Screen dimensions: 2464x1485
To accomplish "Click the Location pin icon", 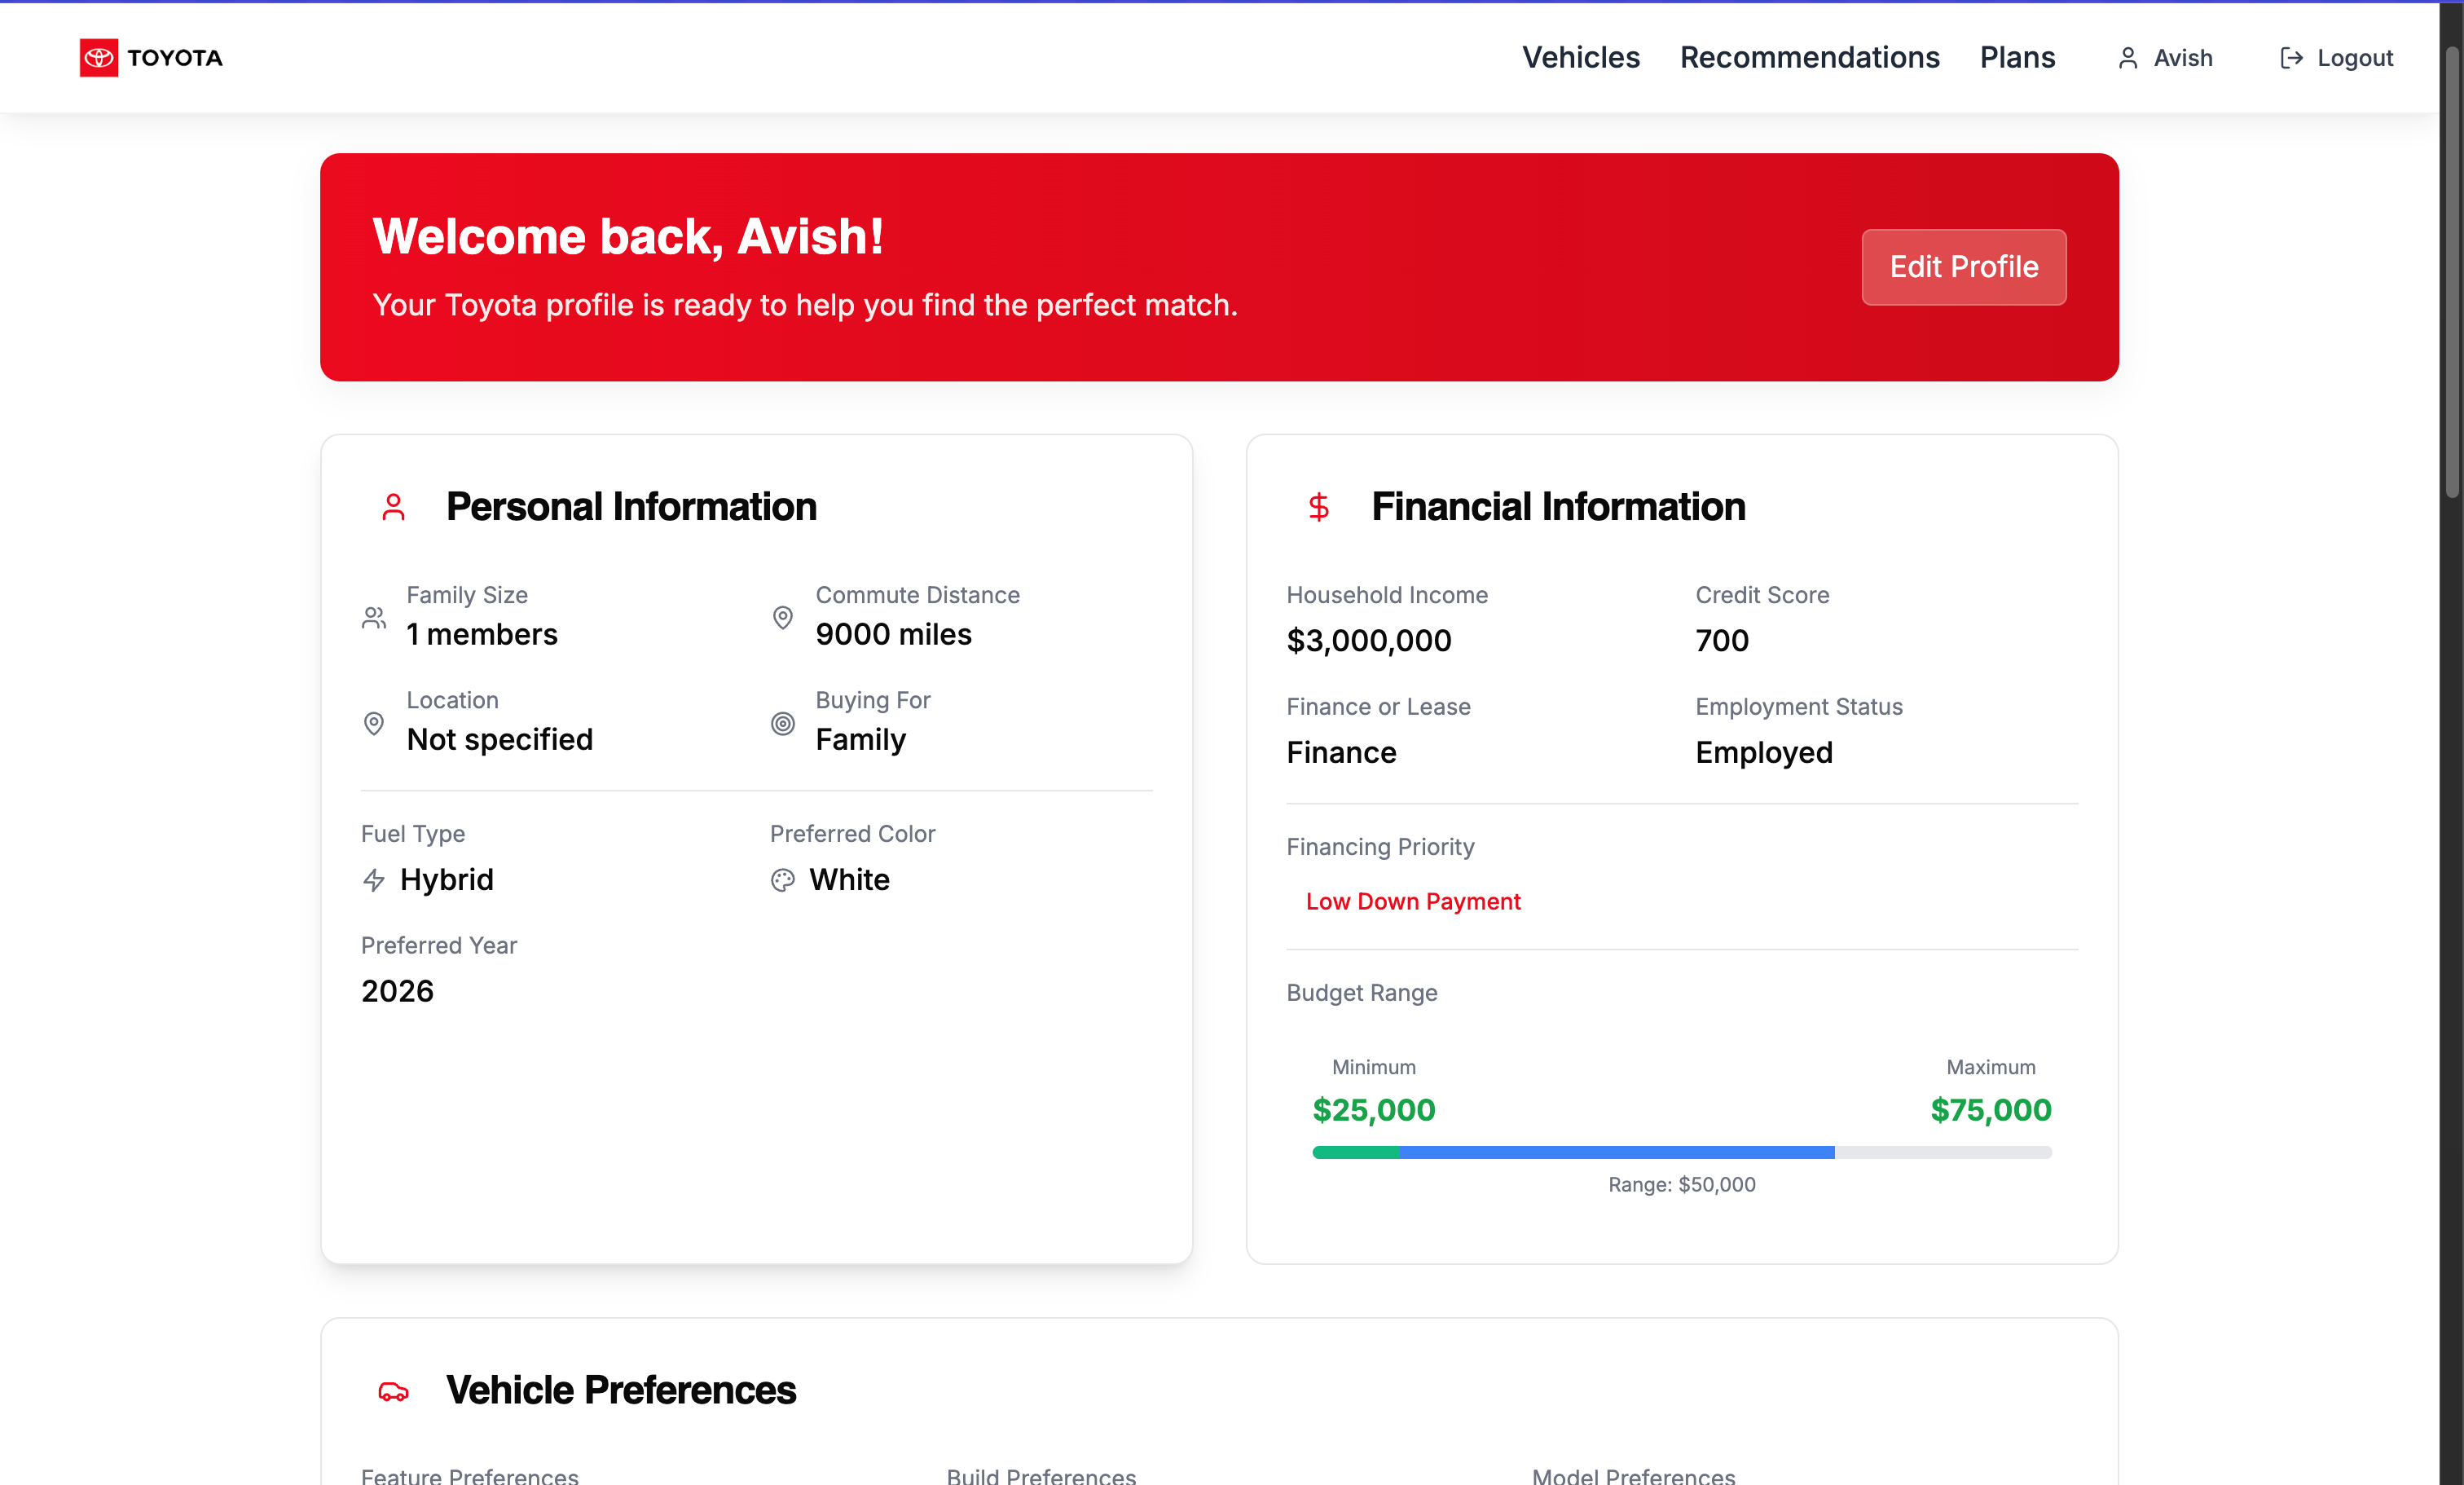I will [x=374, y=723].
